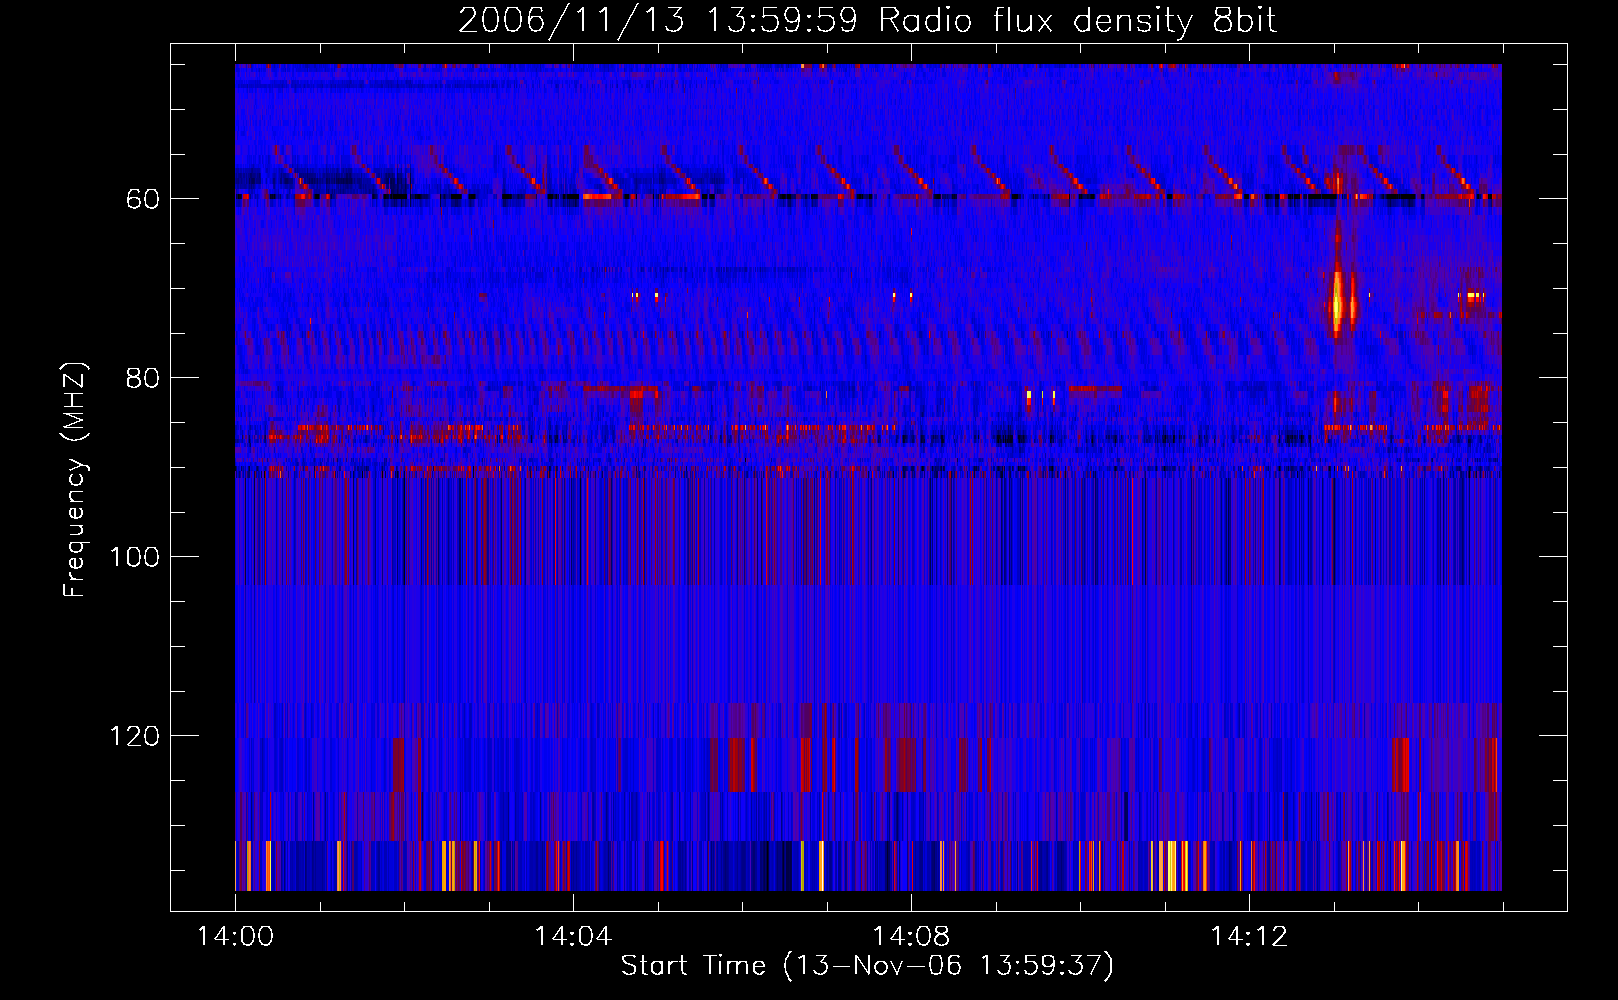Click the plot title '2006/11/13 13:59:59 Radio flux density 8bit'
The height and width of the screenshot is (1000, 1618).
pyautogui.click(x=867, y=21)
